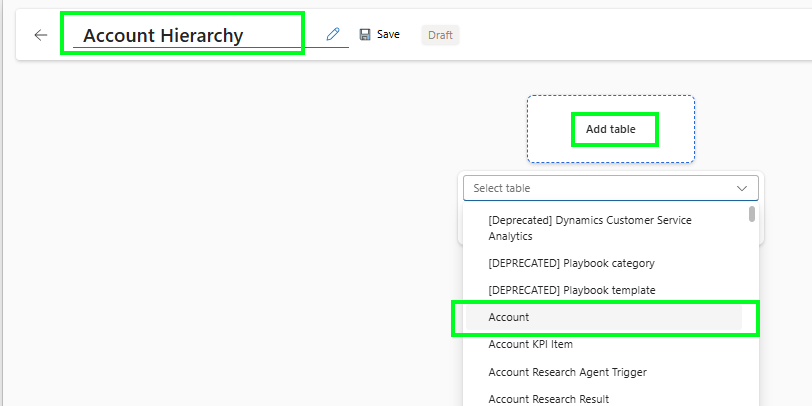This screenshot has height=406, width=812.
Task: Click the floppy disk save icon
Action: 365,34
